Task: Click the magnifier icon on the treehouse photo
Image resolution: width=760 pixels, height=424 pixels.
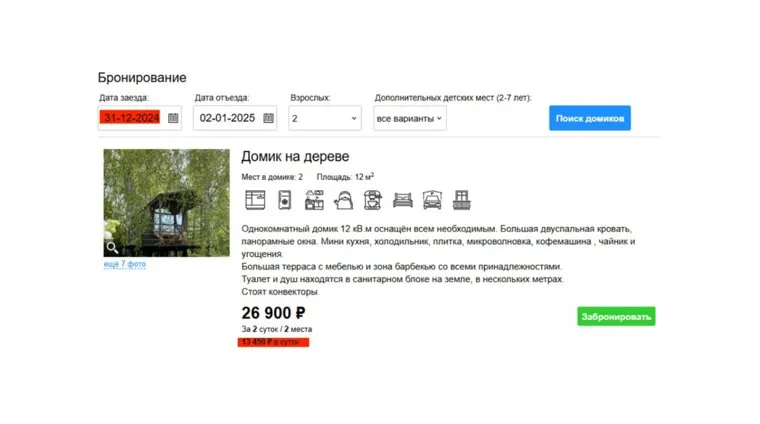Action: (112, 248)
